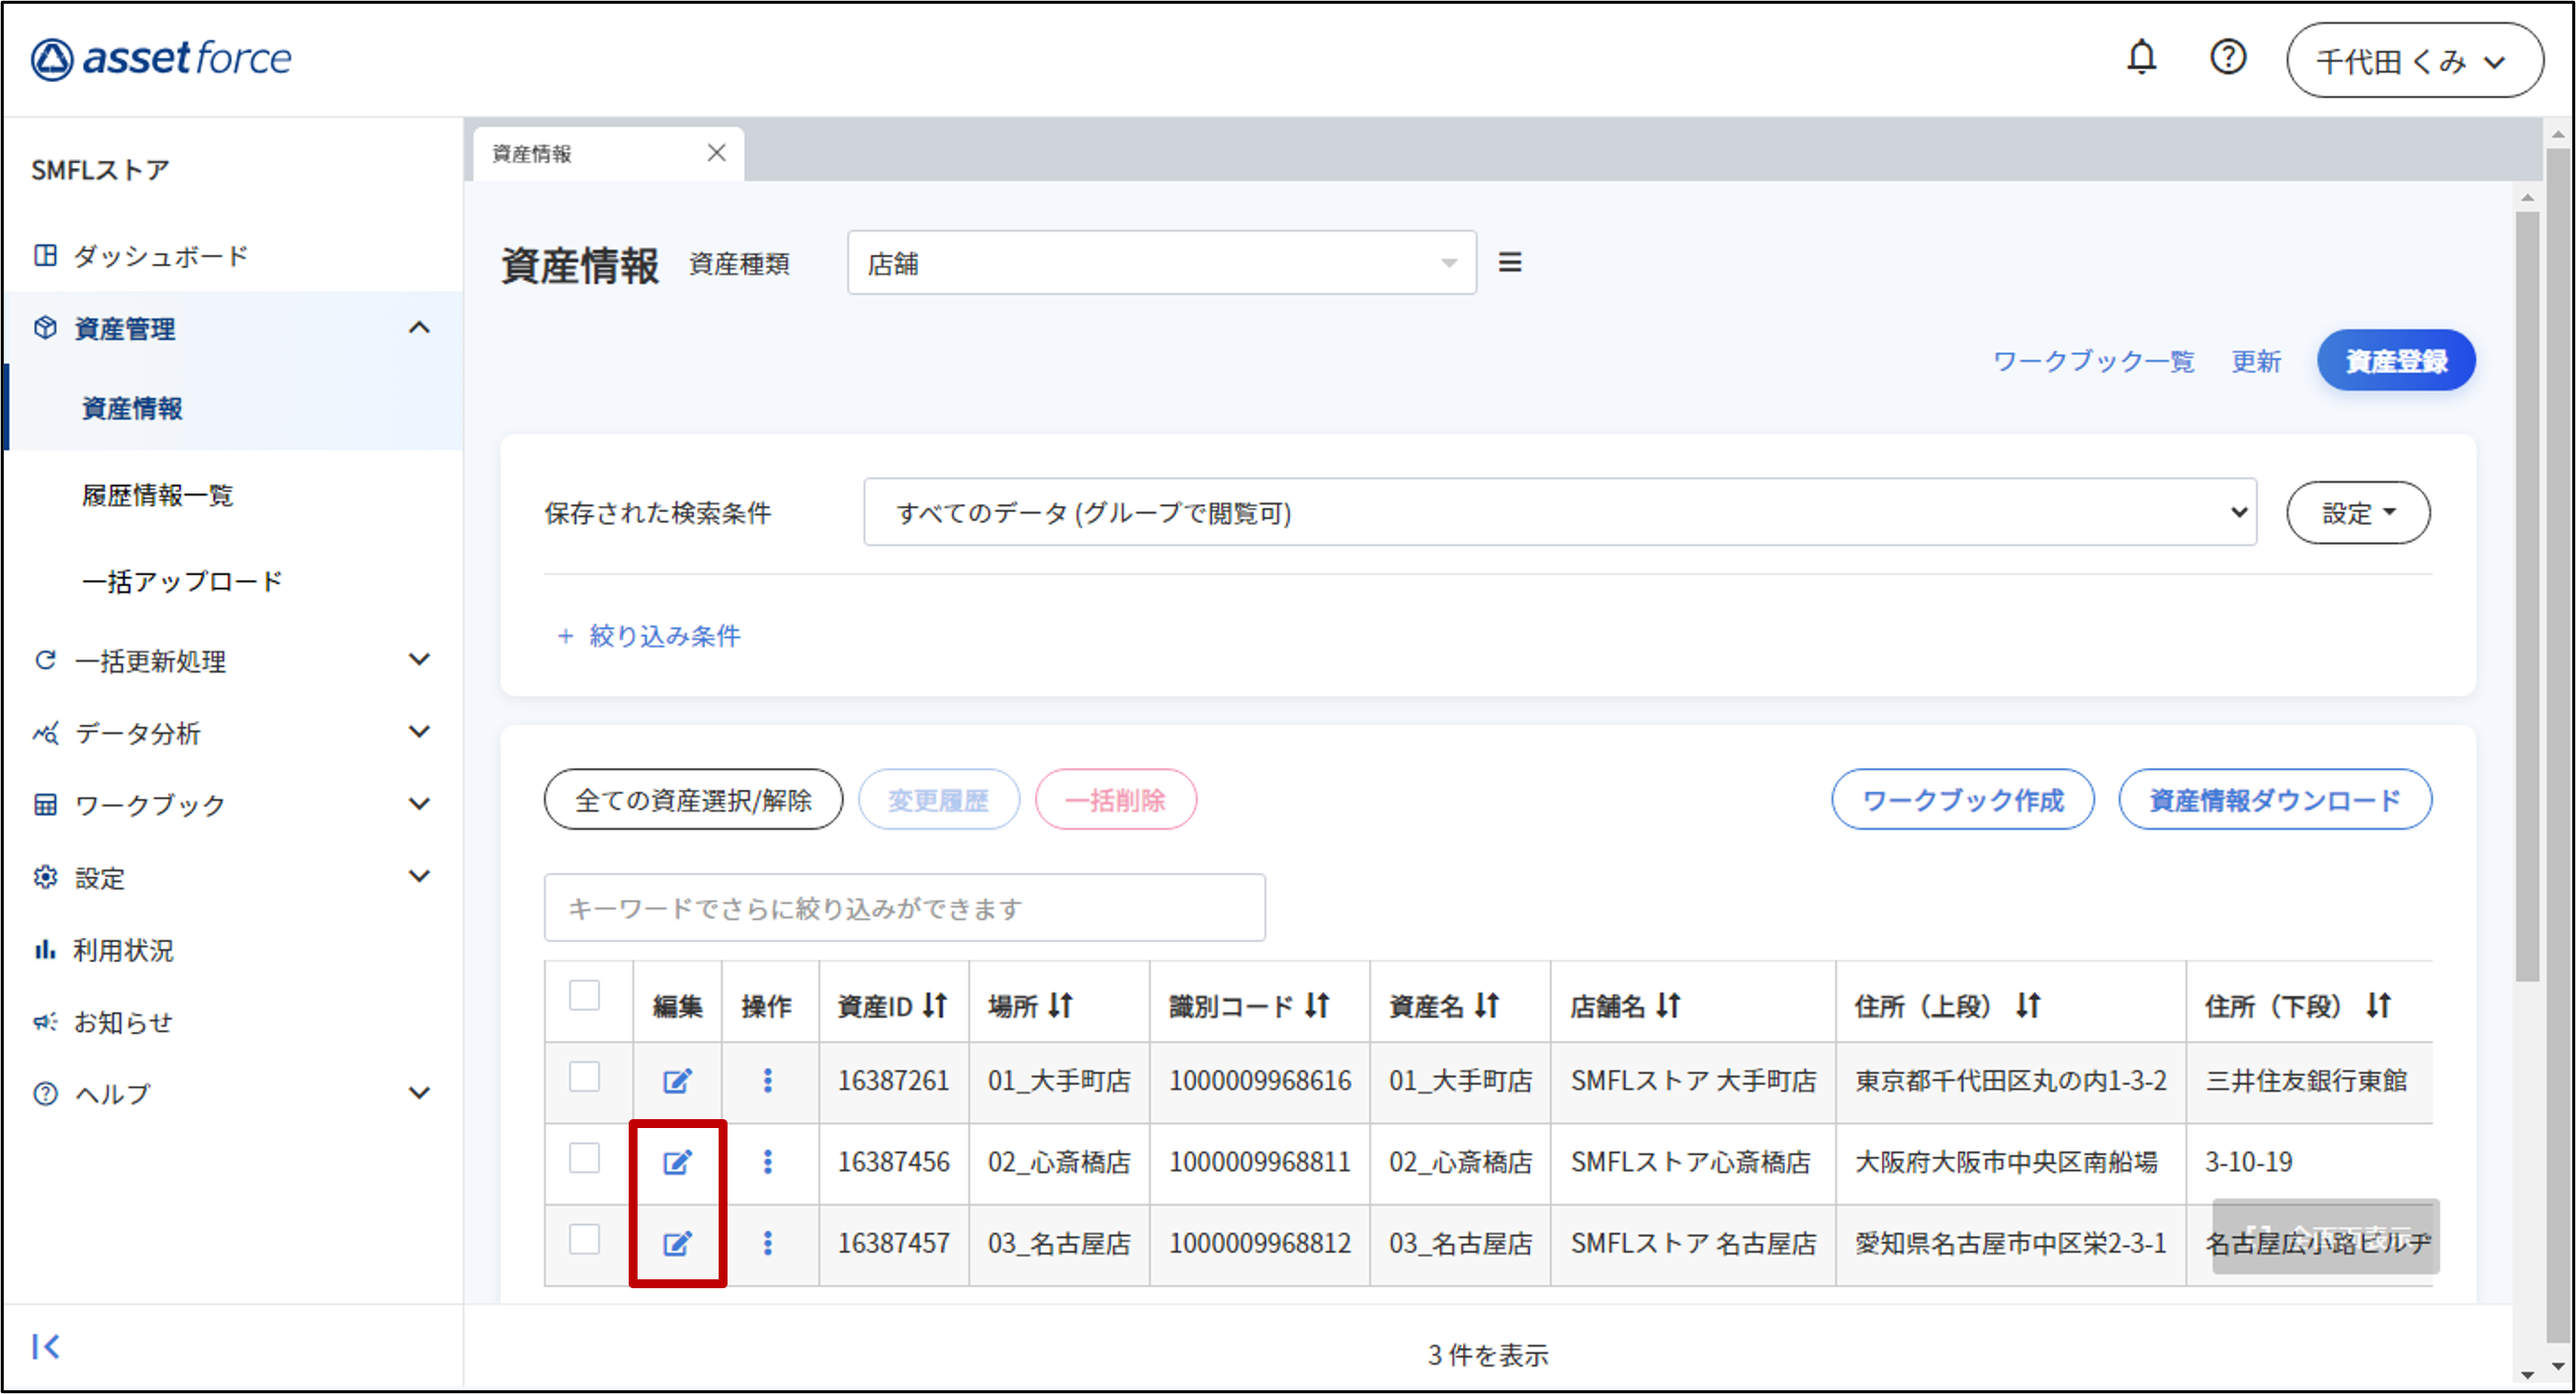Open three-dot actions menu for asset 16387457

767,1243
